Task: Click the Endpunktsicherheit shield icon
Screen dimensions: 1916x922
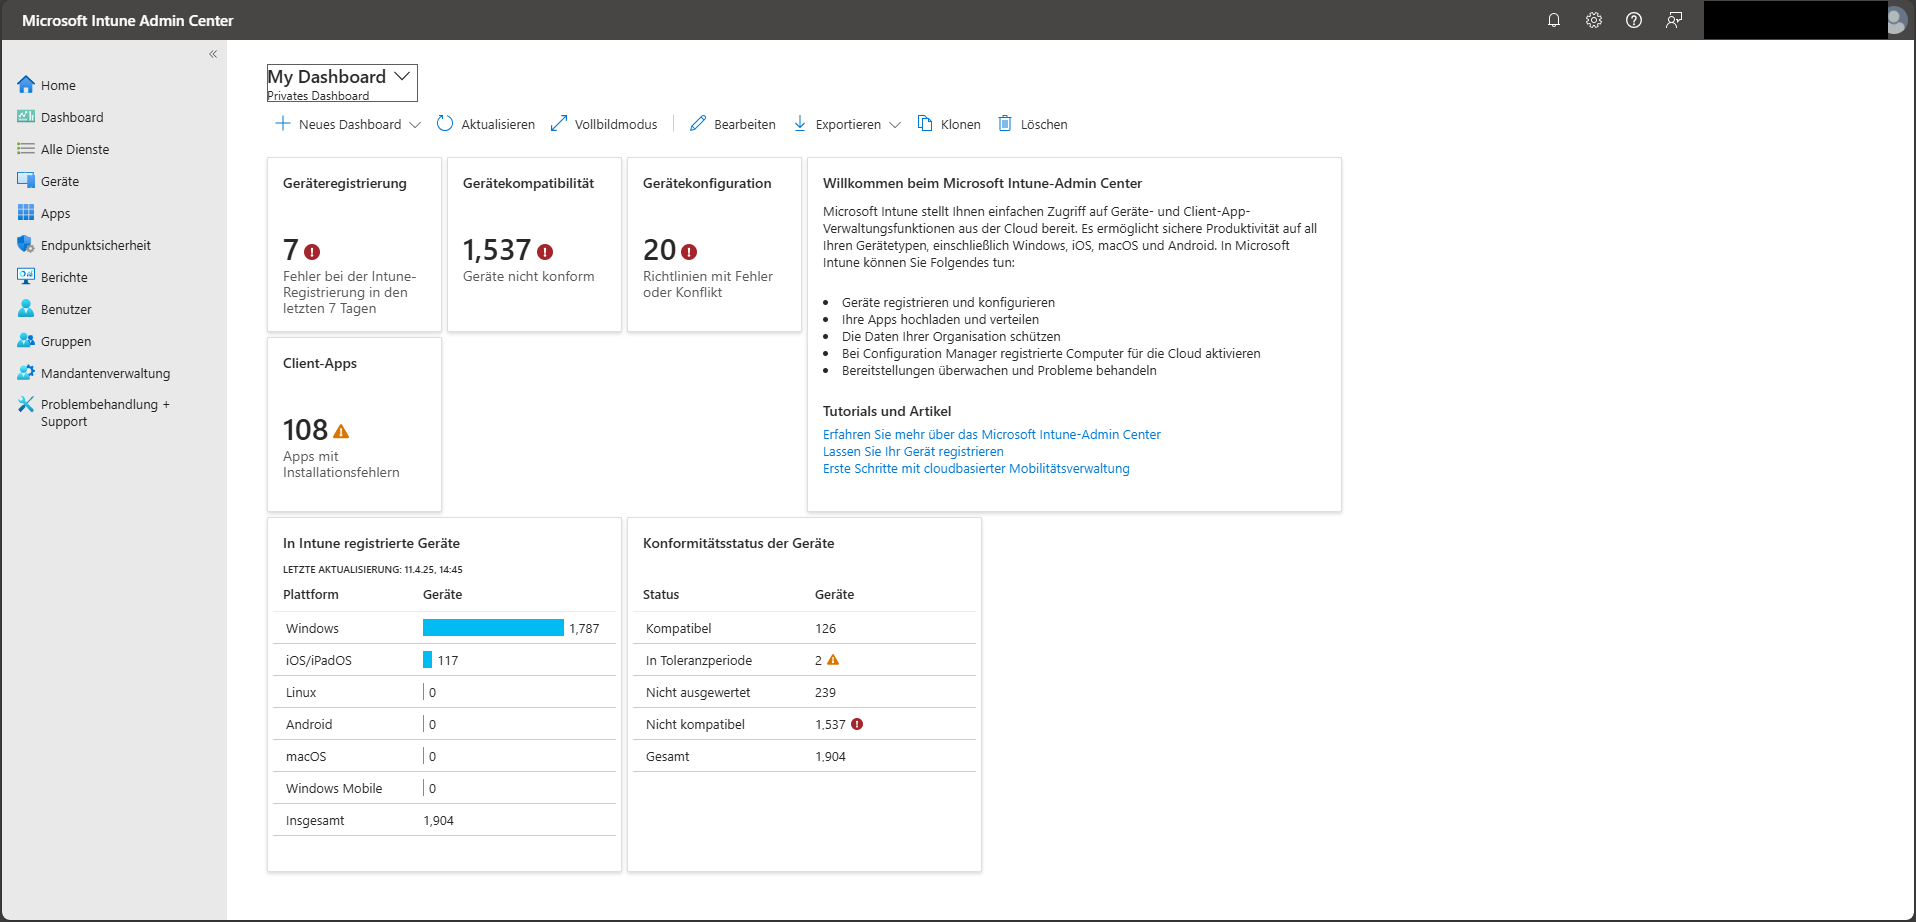Action: [x=26, y=245]
